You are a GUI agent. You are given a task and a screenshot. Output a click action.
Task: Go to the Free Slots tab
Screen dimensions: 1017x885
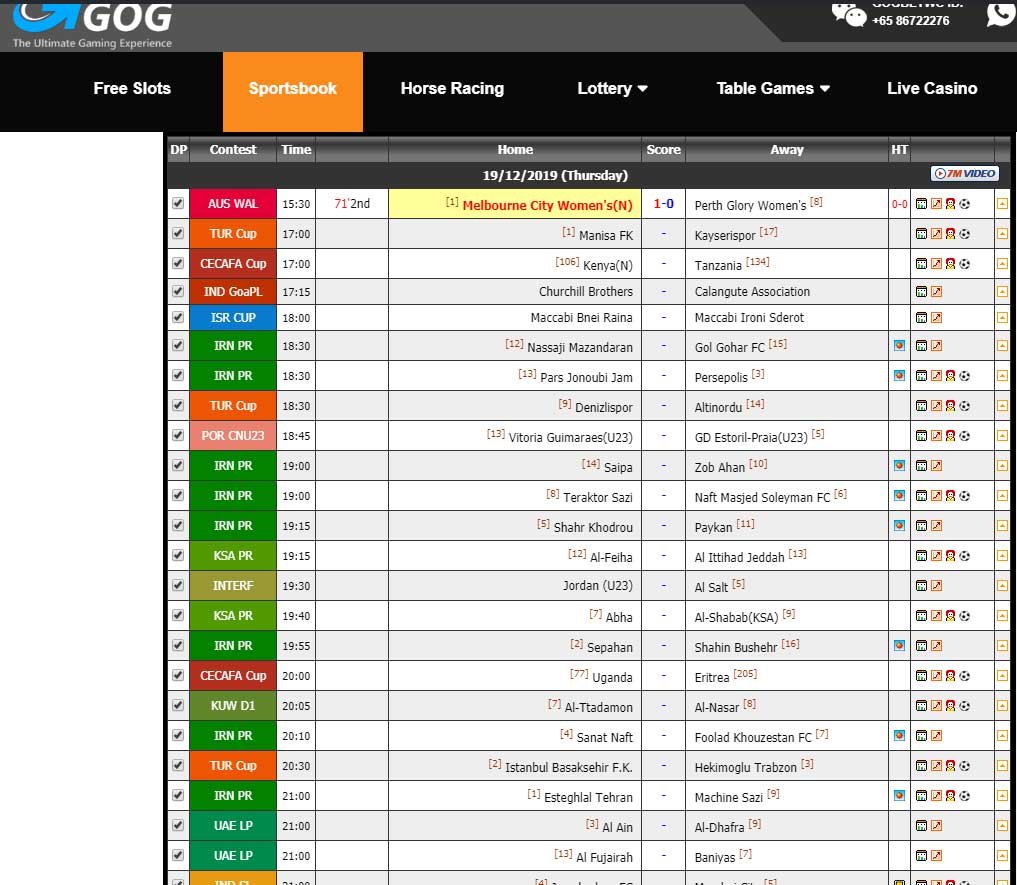132,88
